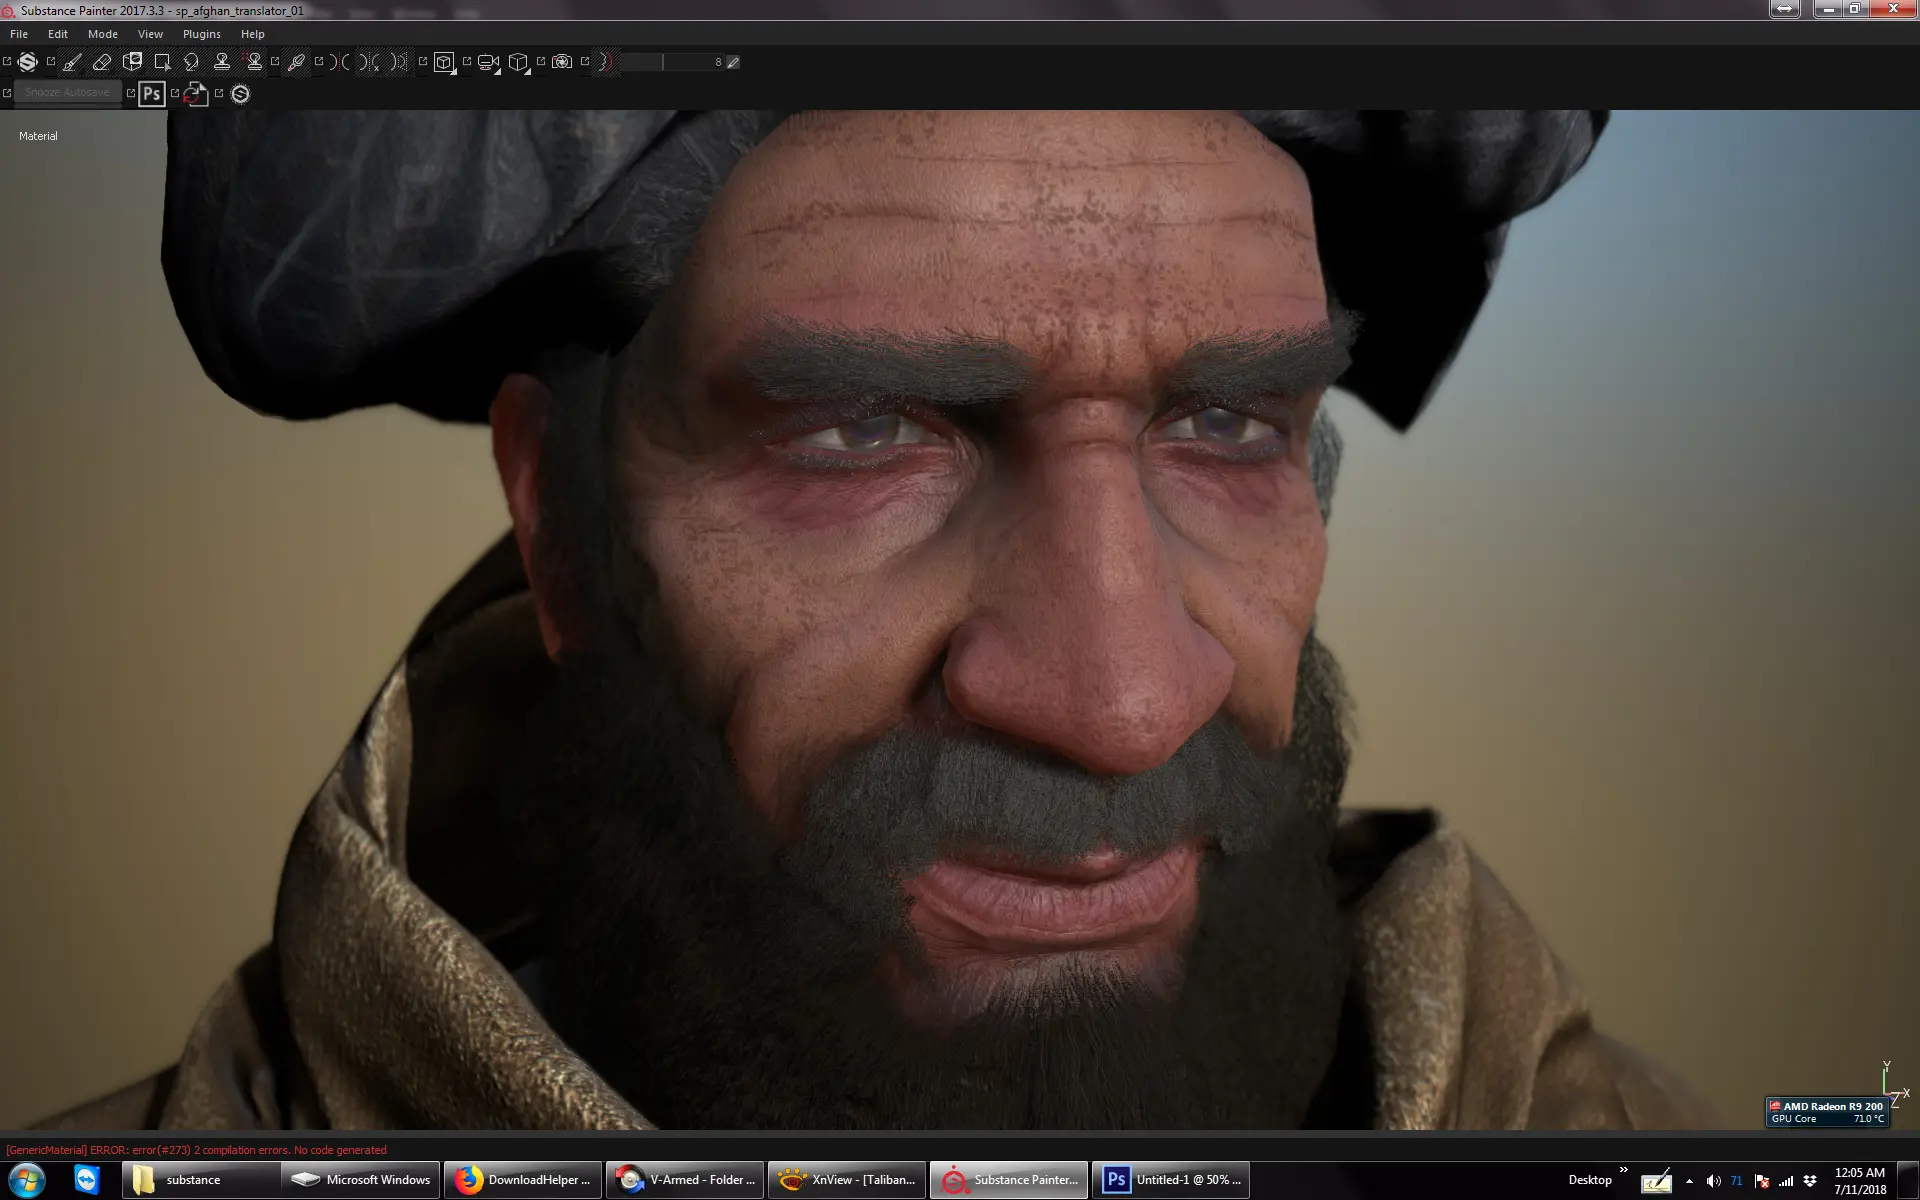Toggle 3D-only viewport mode
The width and height of the screenshot is (1920, 1200).
tap(444, 62)
